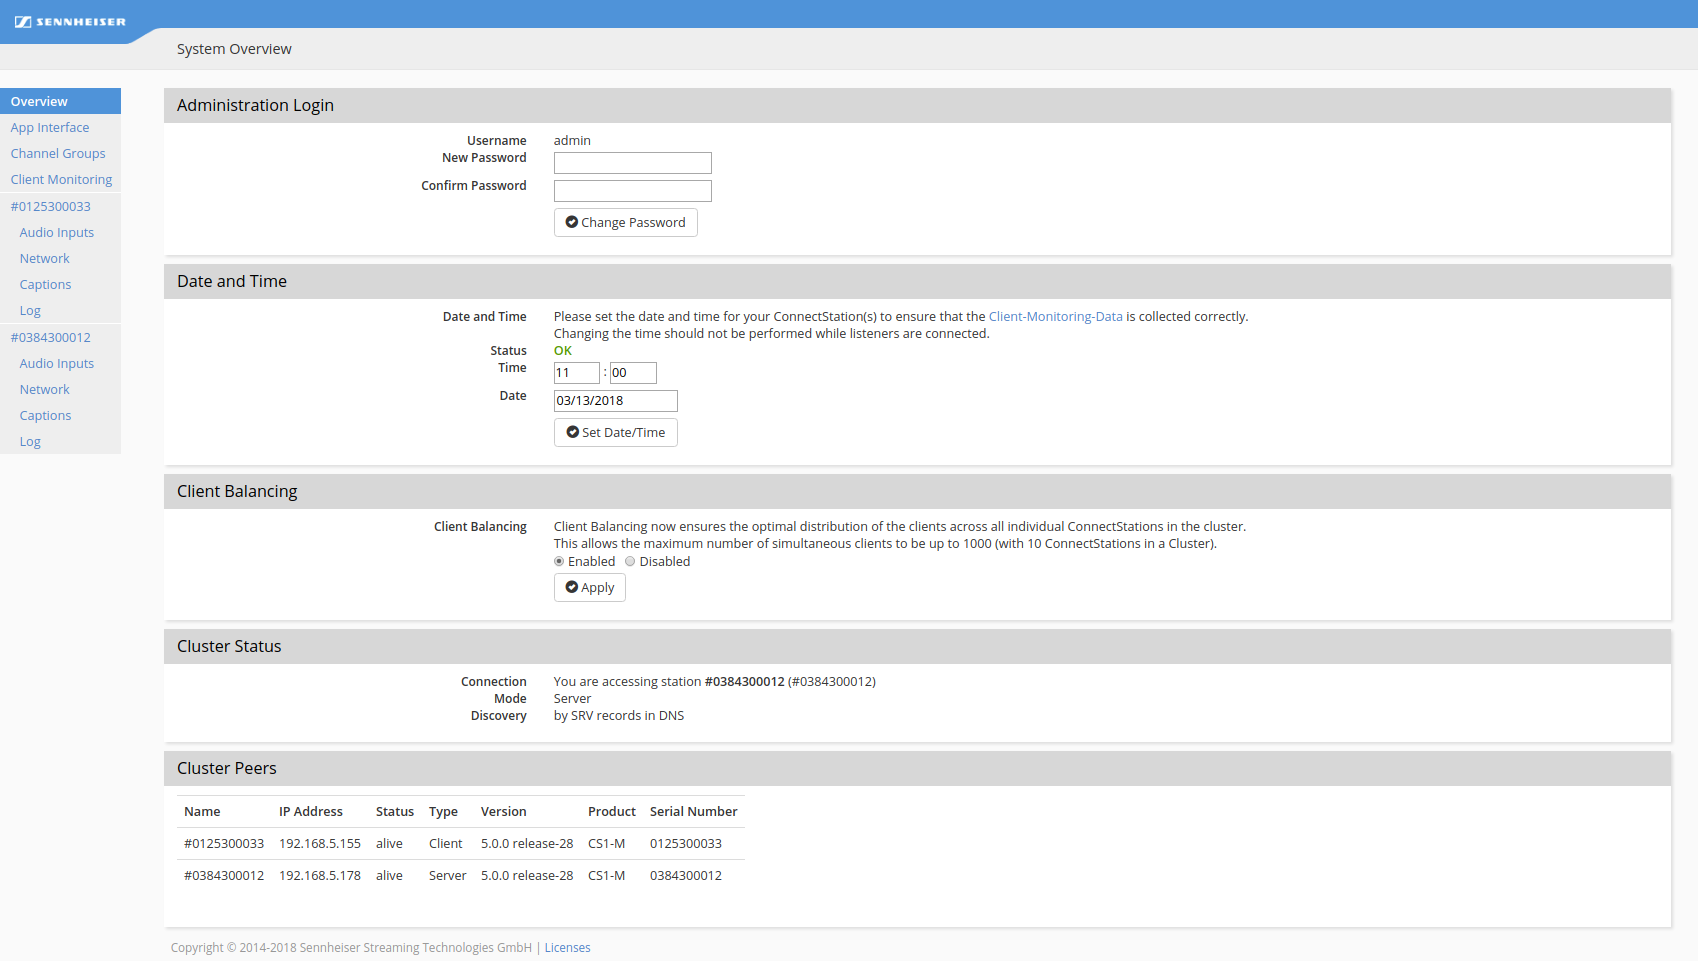This screenshot has width=1698, height=961.
Task: Click the Sennheiser logo in header
Action: [70, 21]
